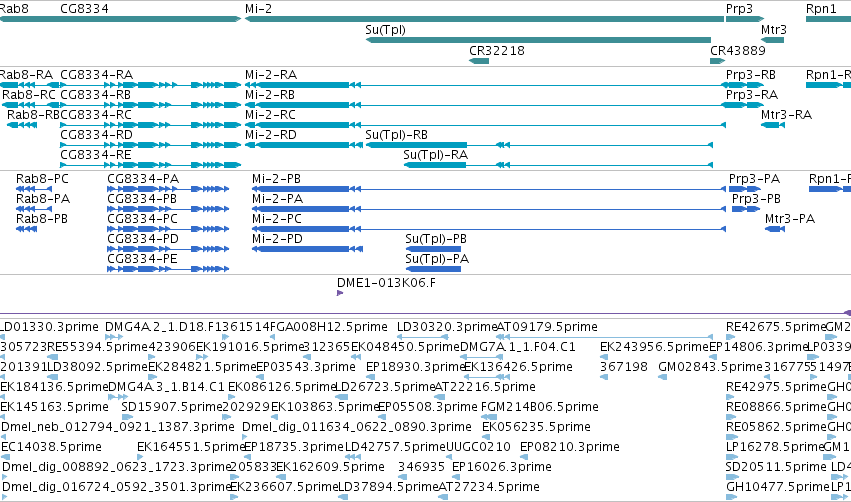Select the AT27234.5prime EST label
Viewport: 851px width, 502px height.
[x=488, y=487]
